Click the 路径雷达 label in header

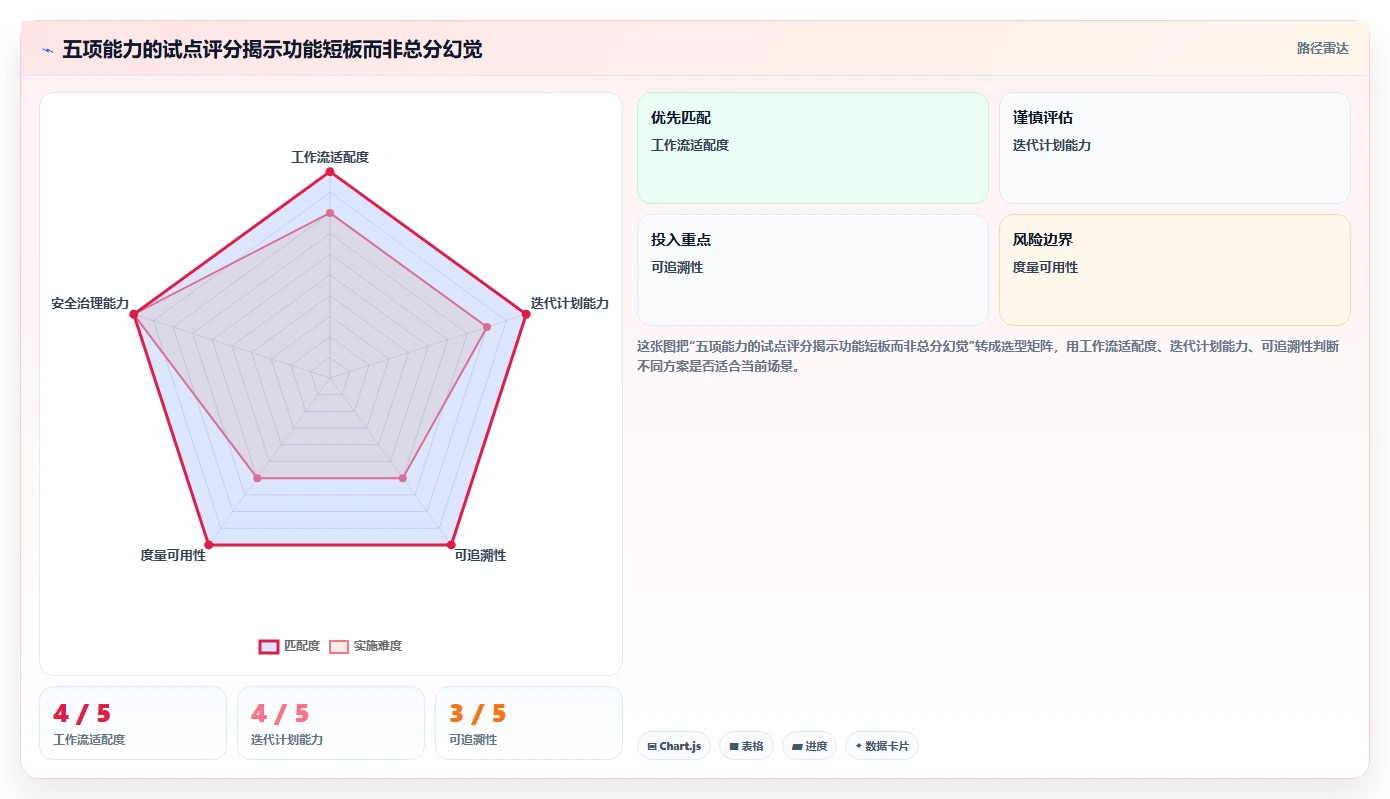(1323, 48)
